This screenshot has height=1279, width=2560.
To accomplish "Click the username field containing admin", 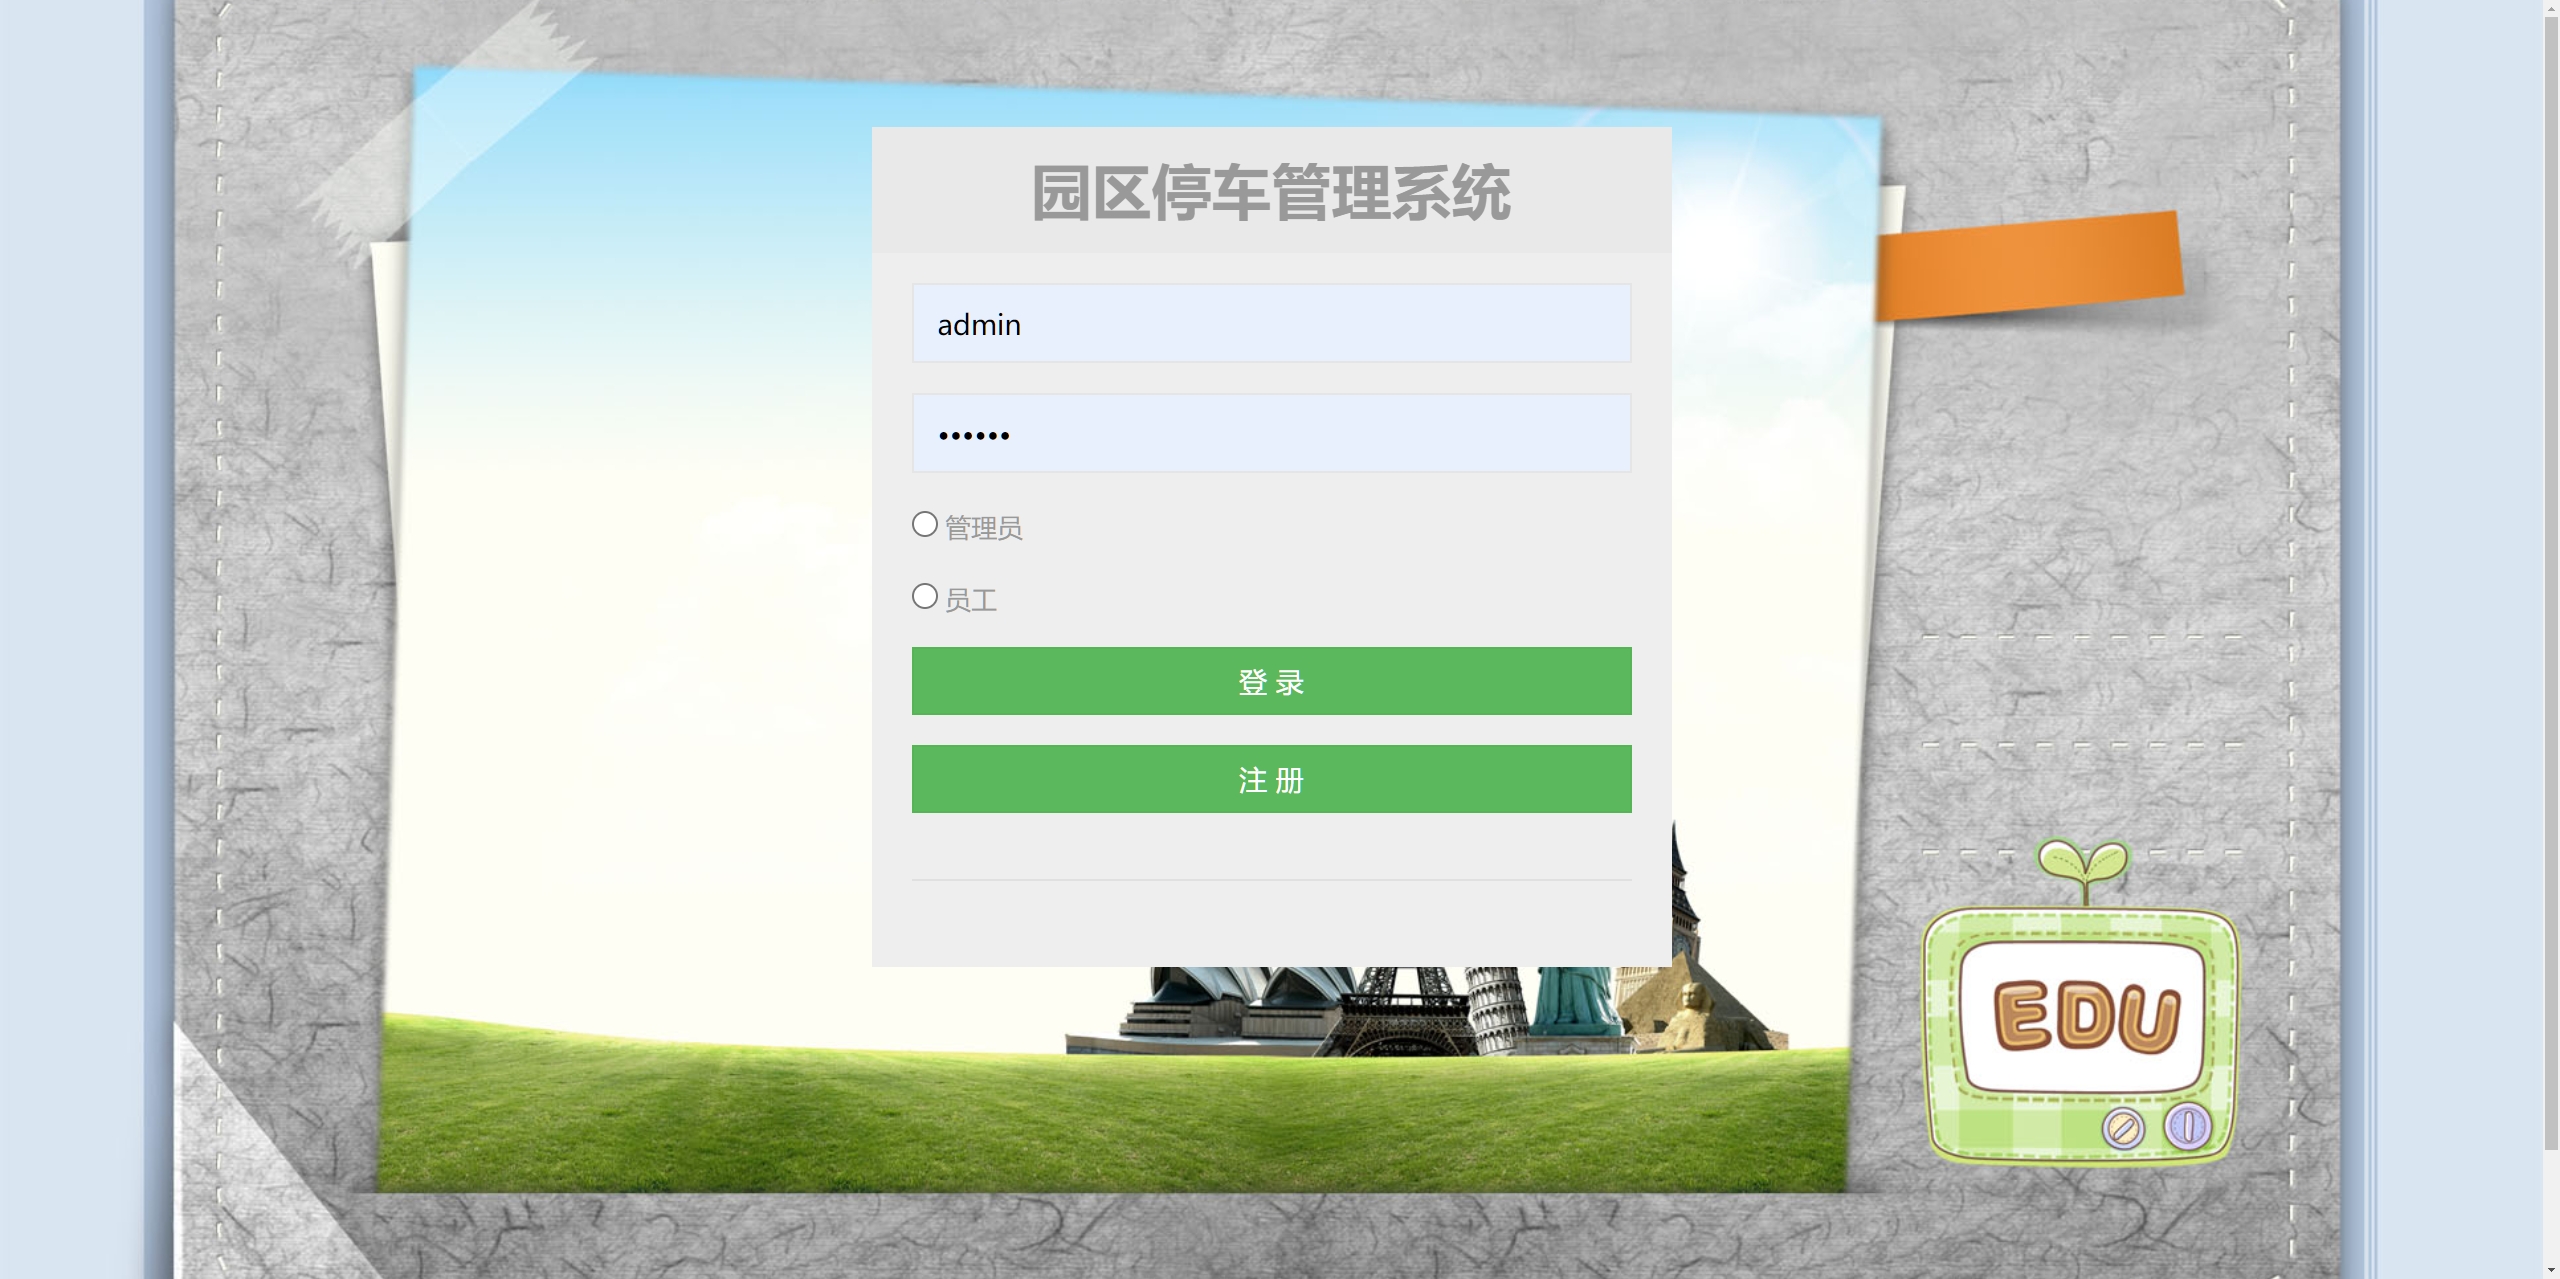I will click(x=1271, y=323).
